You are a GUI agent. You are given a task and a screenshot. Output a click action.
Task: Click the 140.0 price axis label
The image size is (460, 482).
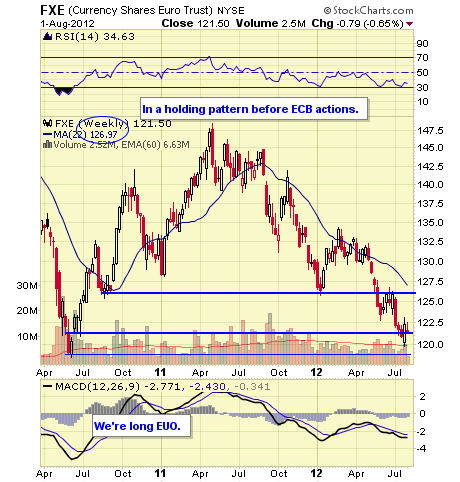[430, 184]
